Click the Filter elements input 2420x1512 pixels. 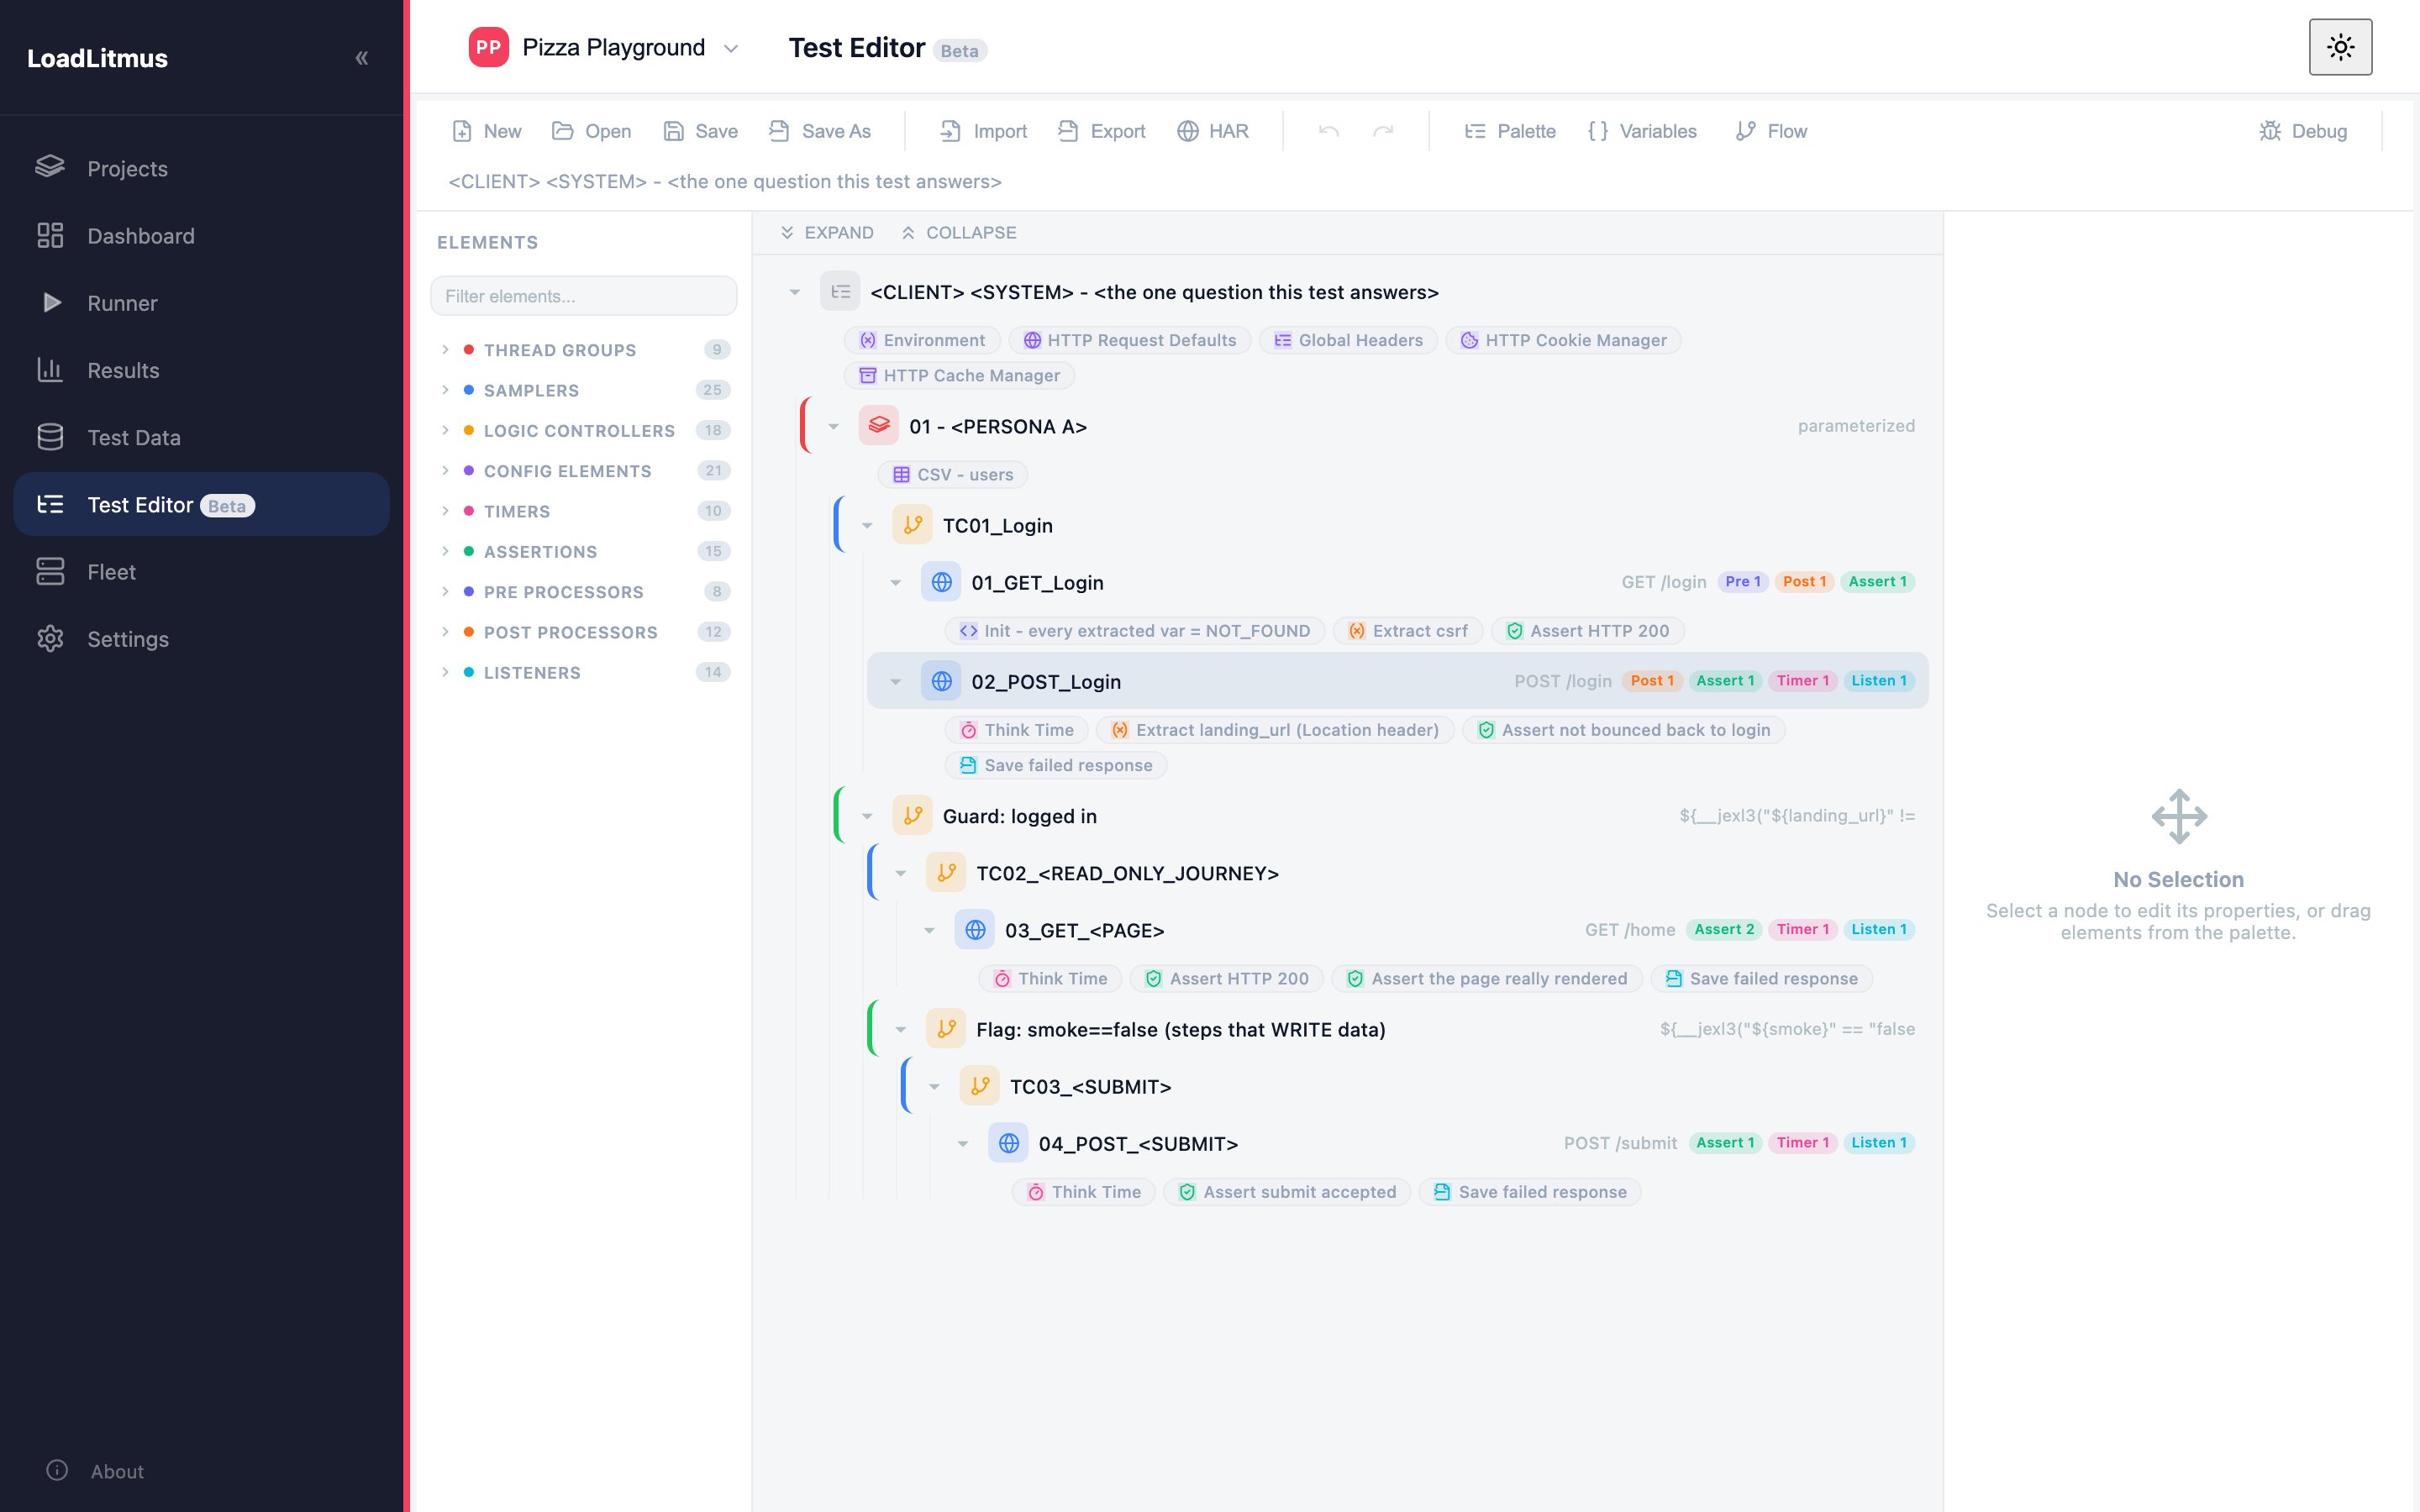pyautogui.click(x=583, y=296)
